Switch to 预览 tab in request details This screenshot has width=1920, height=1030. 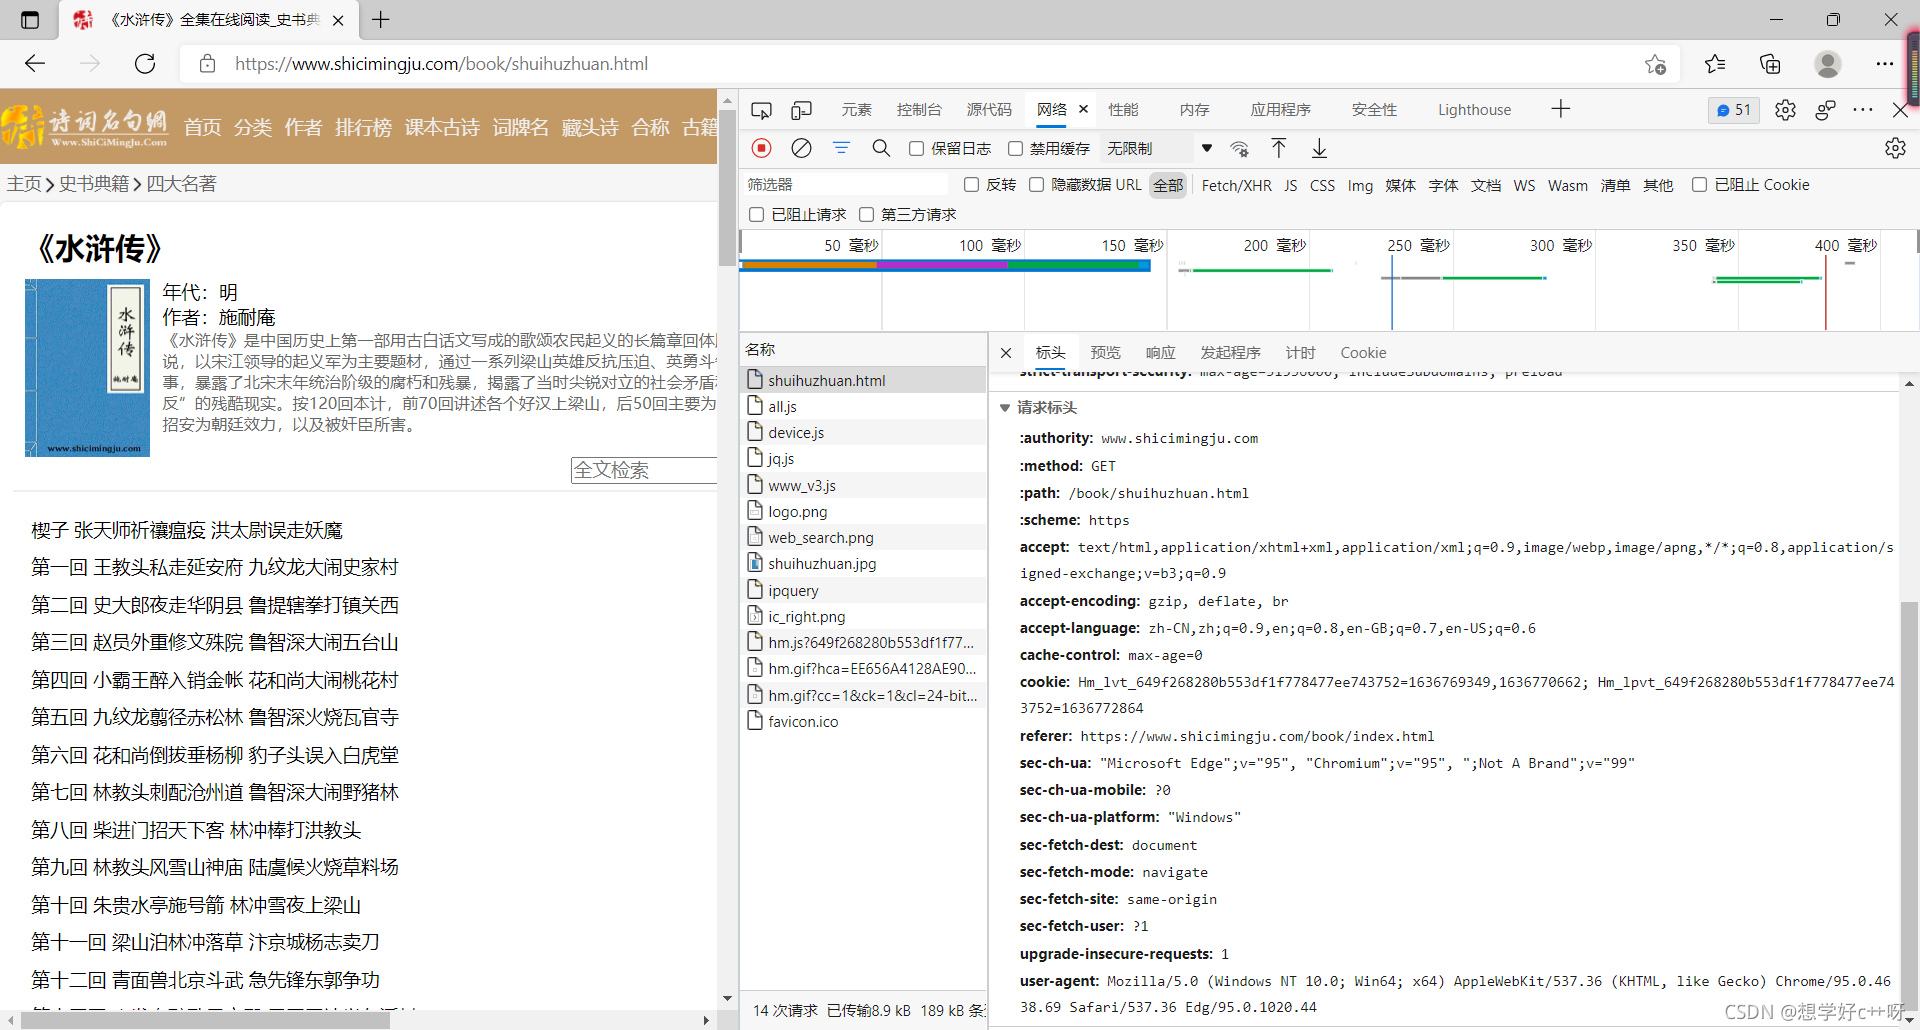click(x=1105, y=353)
